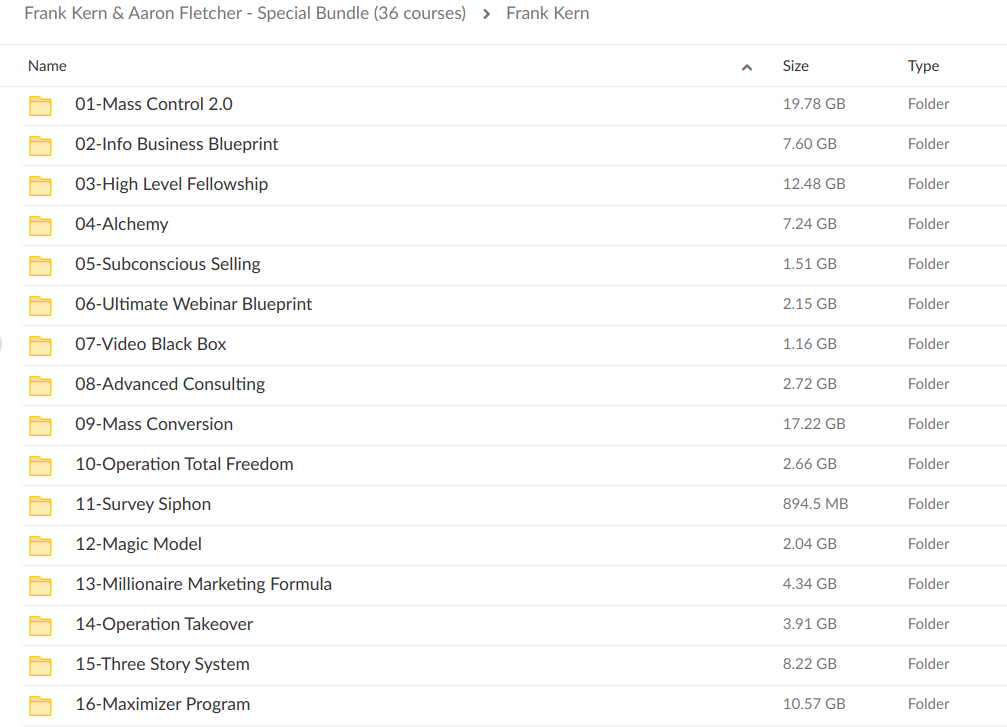Open the 02-Info Business Blueprint folder
This screenshot has width=1007, height=727.
pos(177,144)
